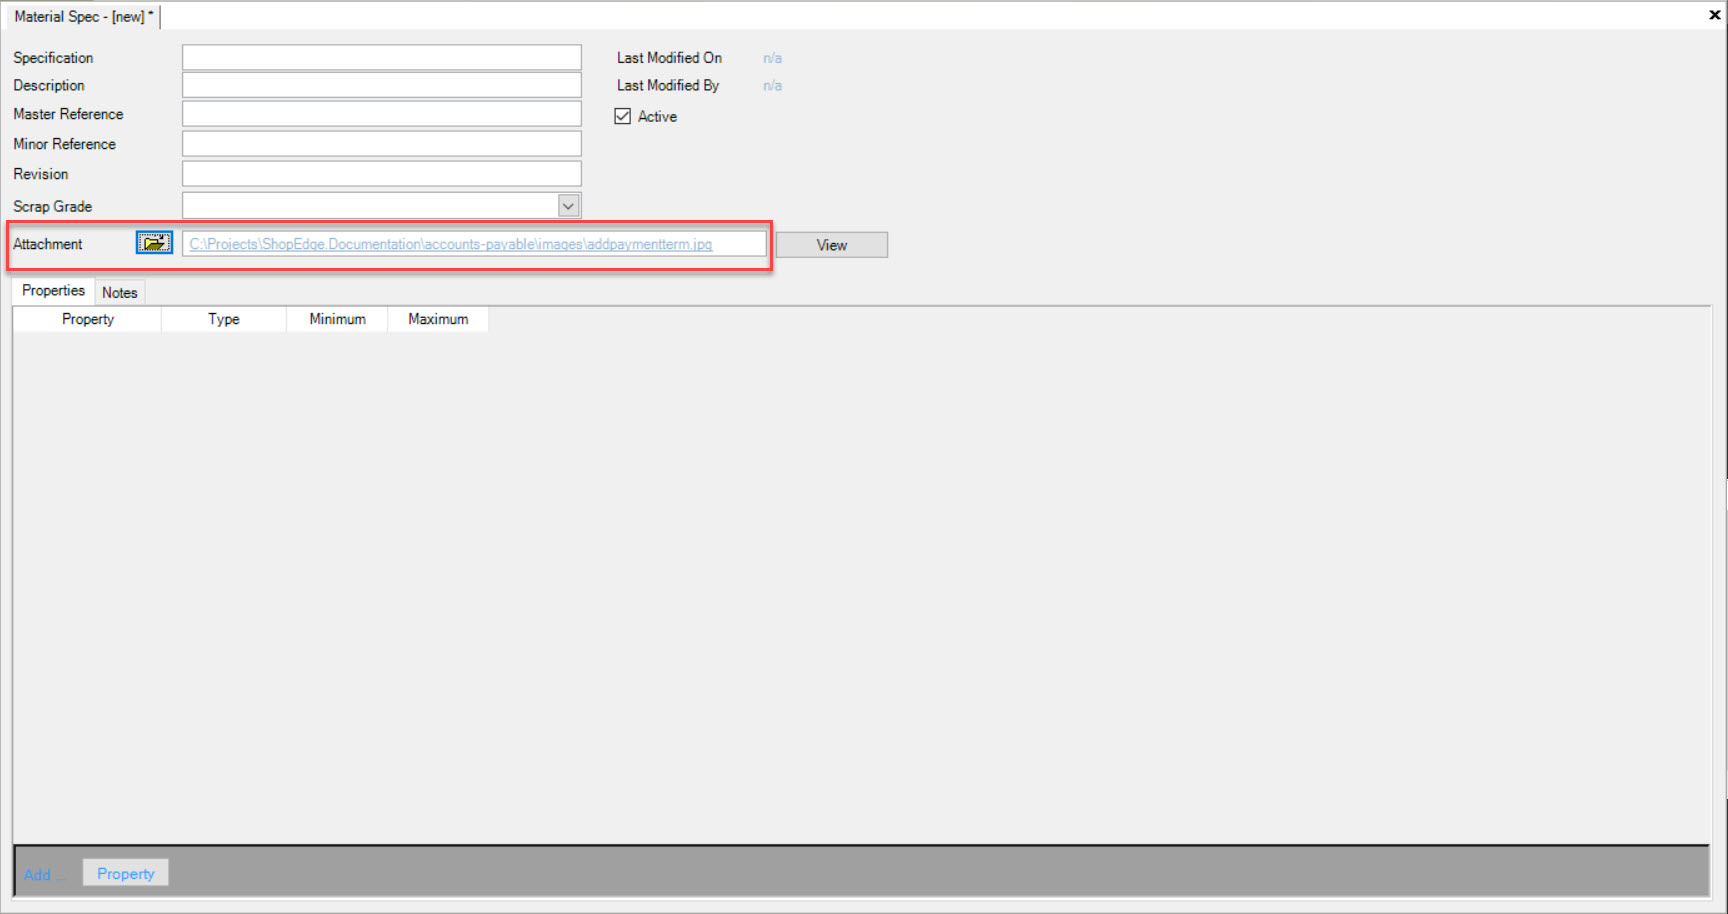Click the Add ... label in bottom bar
Image resolution: width=1728 pixels, height=914 pixels.
[x=44, y=874]
